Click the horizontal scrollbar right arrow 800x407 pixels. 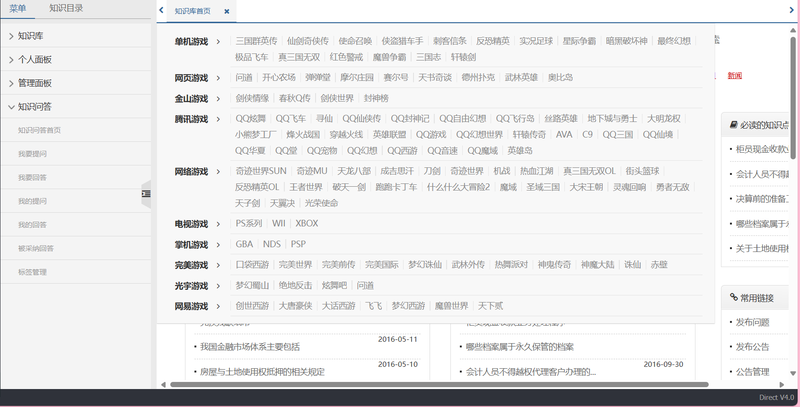point(782,385)
